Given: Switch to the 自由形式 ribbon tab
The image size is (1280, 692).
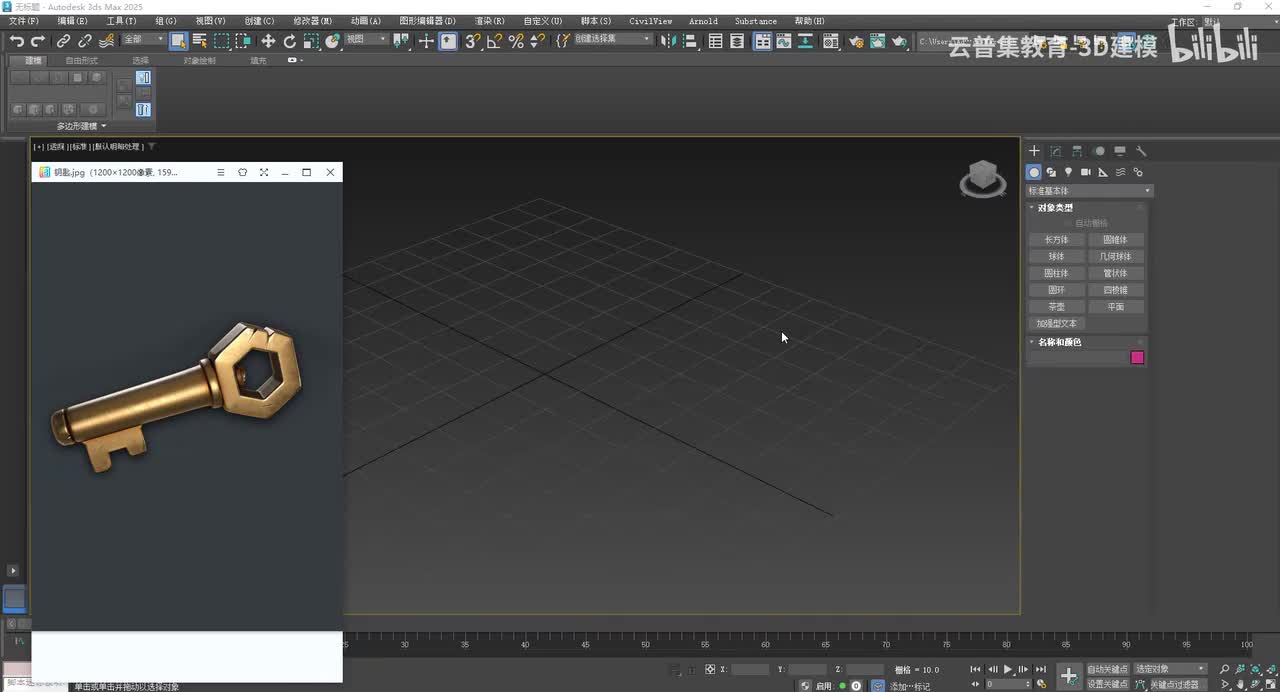Looking at the screenshot, I should 82,61.
